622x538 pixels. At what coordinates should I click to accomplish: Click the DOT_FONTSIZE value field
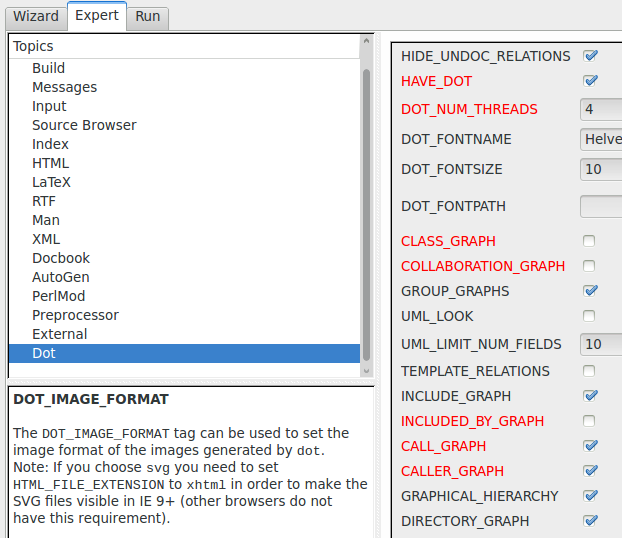(601, 169)
